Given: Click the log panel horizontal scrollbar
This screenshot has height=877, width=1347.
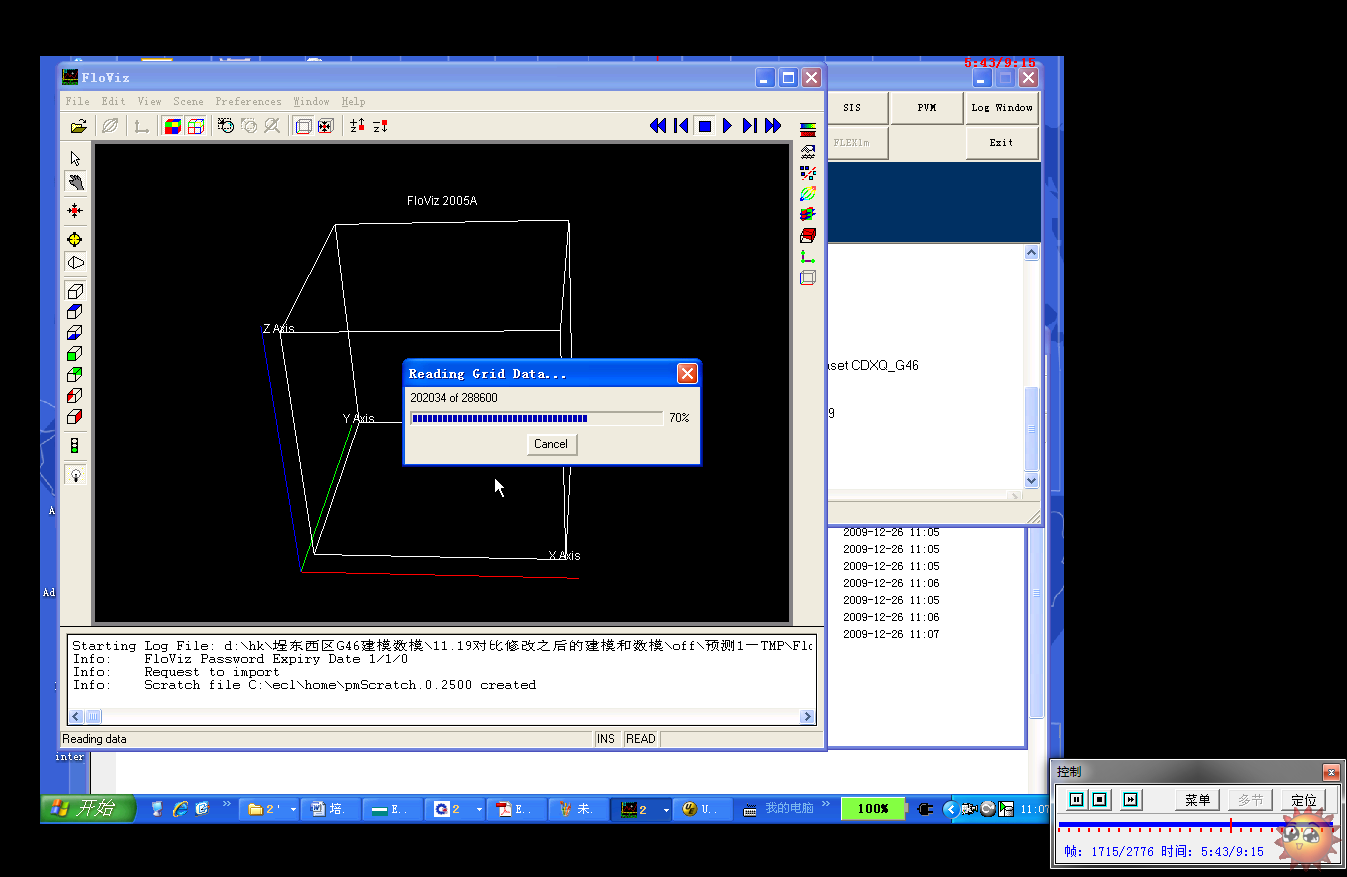Looking at the screenshot, I should pyautogui.click(x=442, y=716).
